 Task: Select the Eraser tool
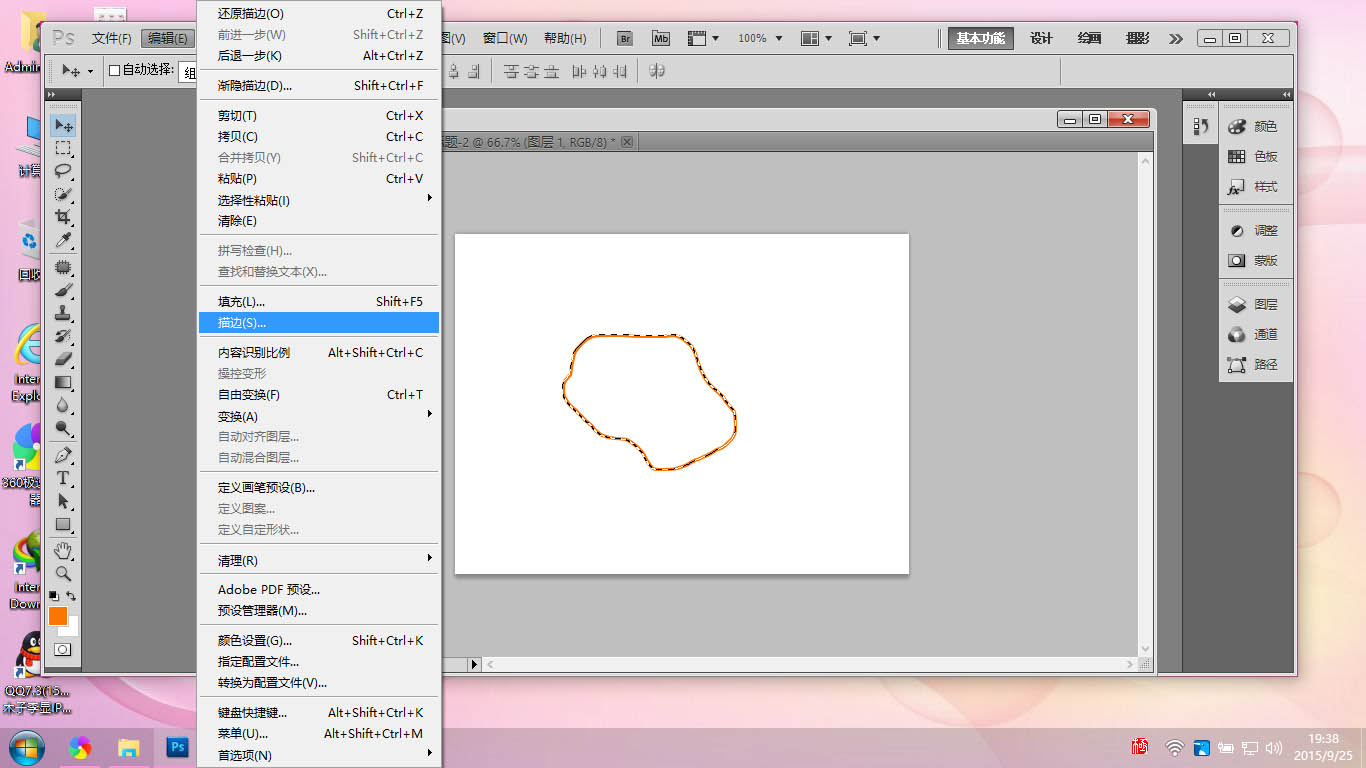[x=63, y=359]
